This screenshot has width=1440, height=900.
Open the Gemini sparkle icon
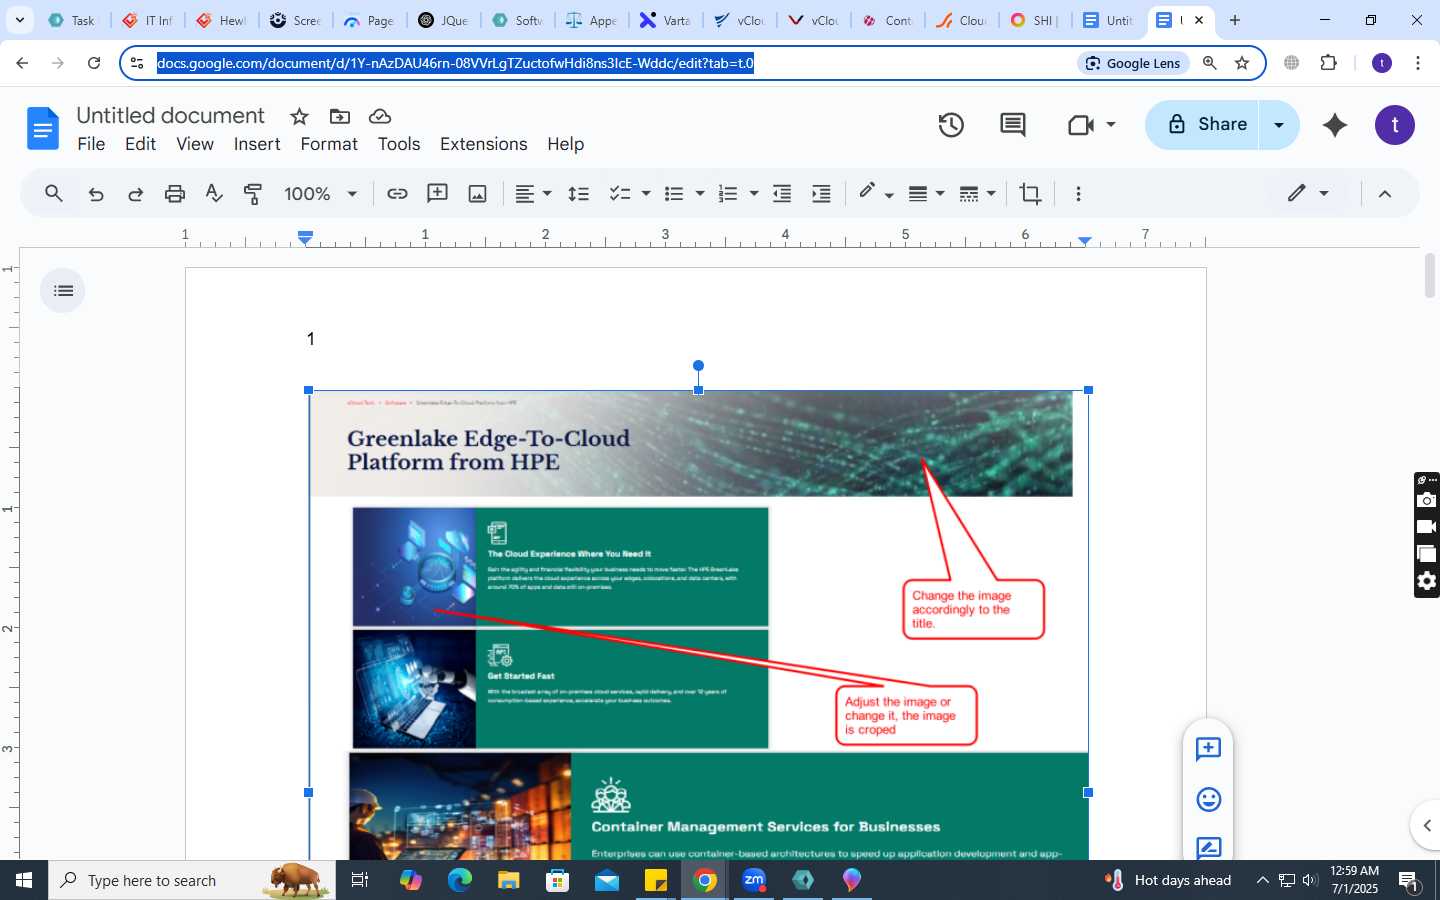tap(1335, 125)
